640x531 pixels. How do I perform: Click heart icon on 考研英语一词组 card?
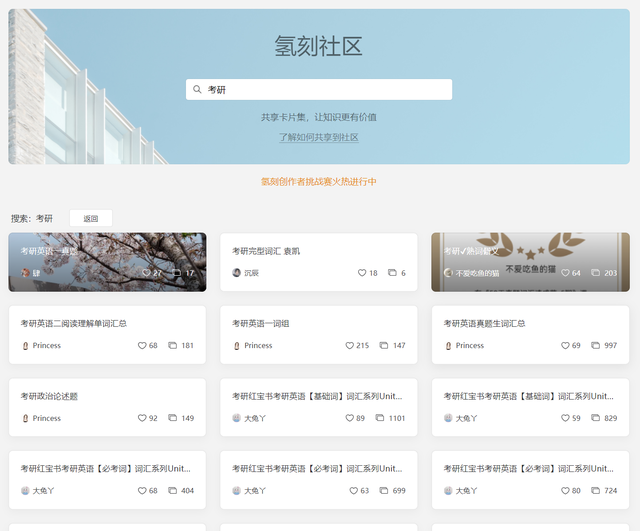pyautogui.click(x=350, y=346)
